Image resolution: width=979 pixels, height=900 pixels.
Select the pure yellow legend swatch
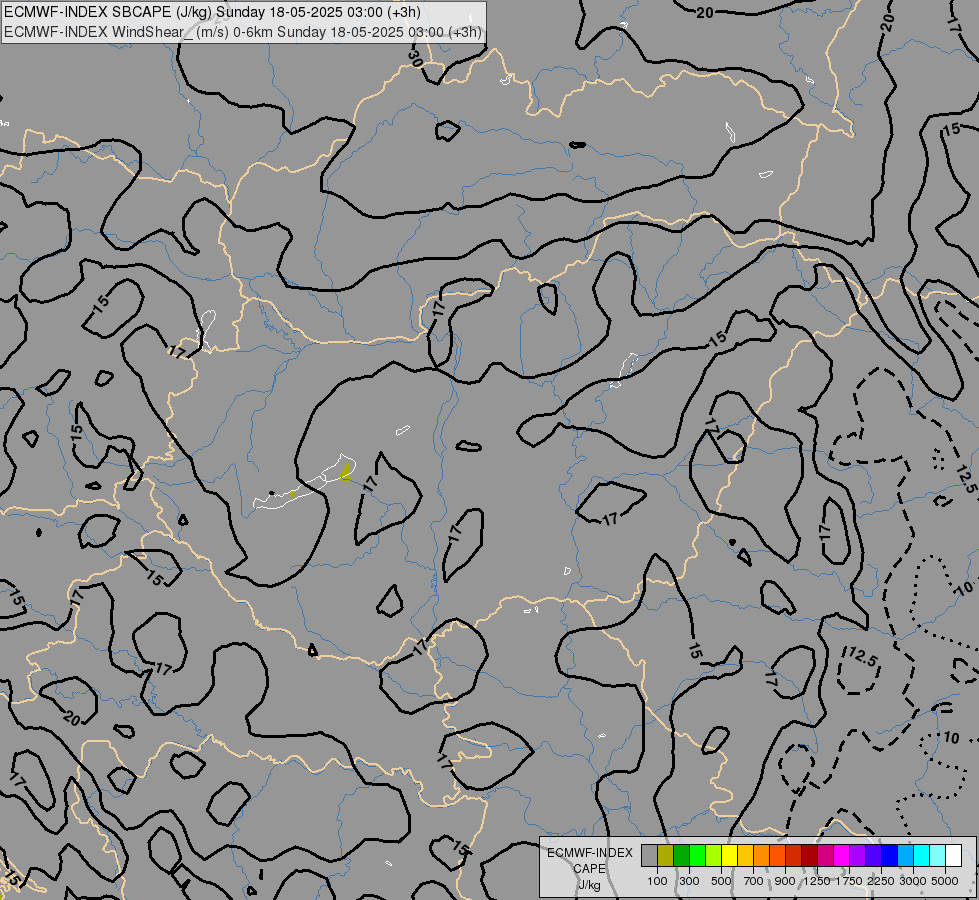[729, 856]
